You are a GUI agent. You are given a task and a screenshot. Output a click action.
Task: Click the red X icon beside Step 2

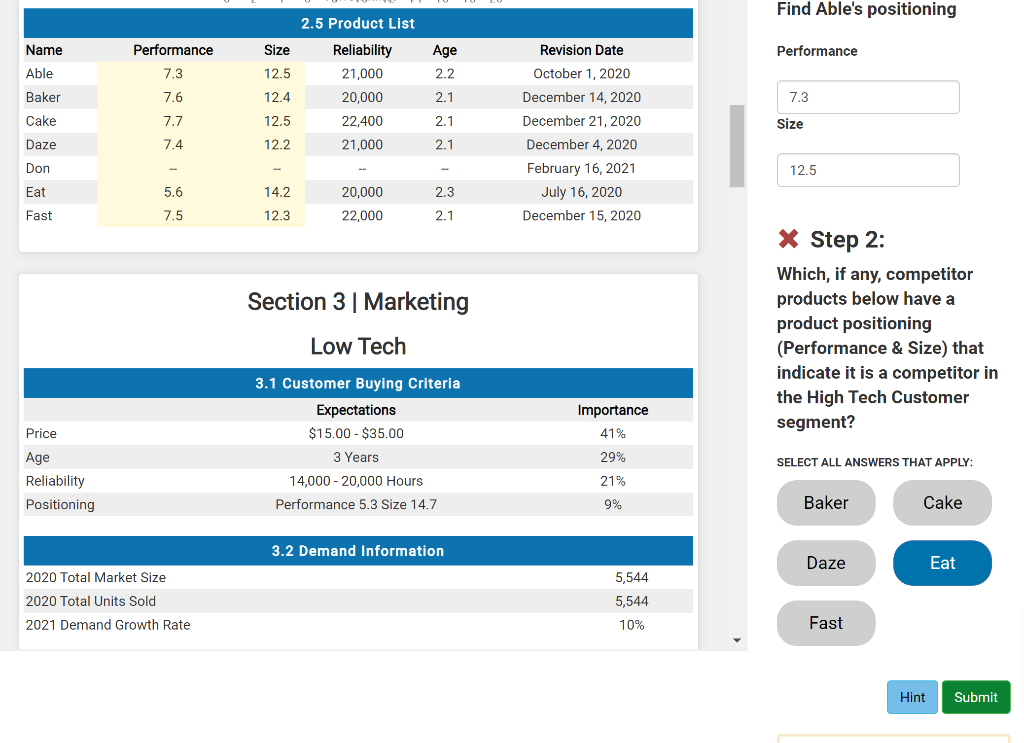787,239
